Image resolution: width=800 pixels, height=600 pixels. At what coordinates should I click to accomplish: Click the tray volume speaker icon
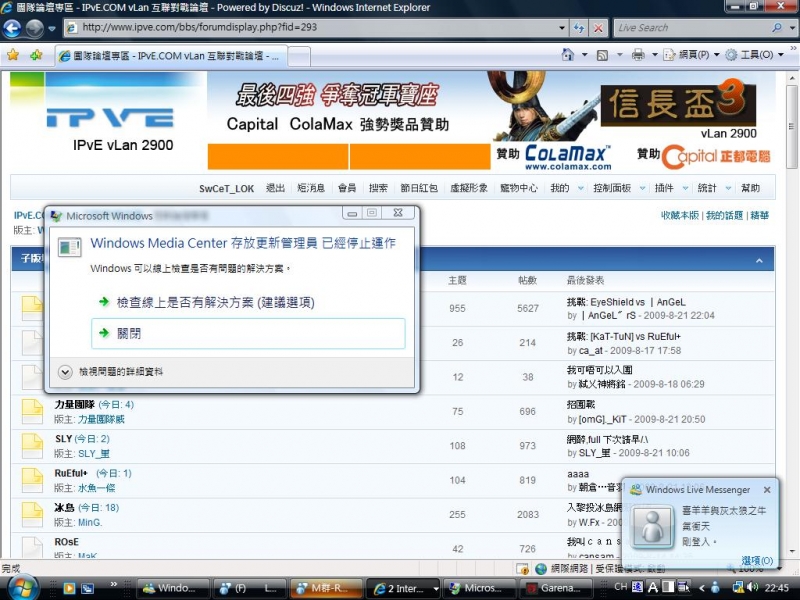click(752, 588)
